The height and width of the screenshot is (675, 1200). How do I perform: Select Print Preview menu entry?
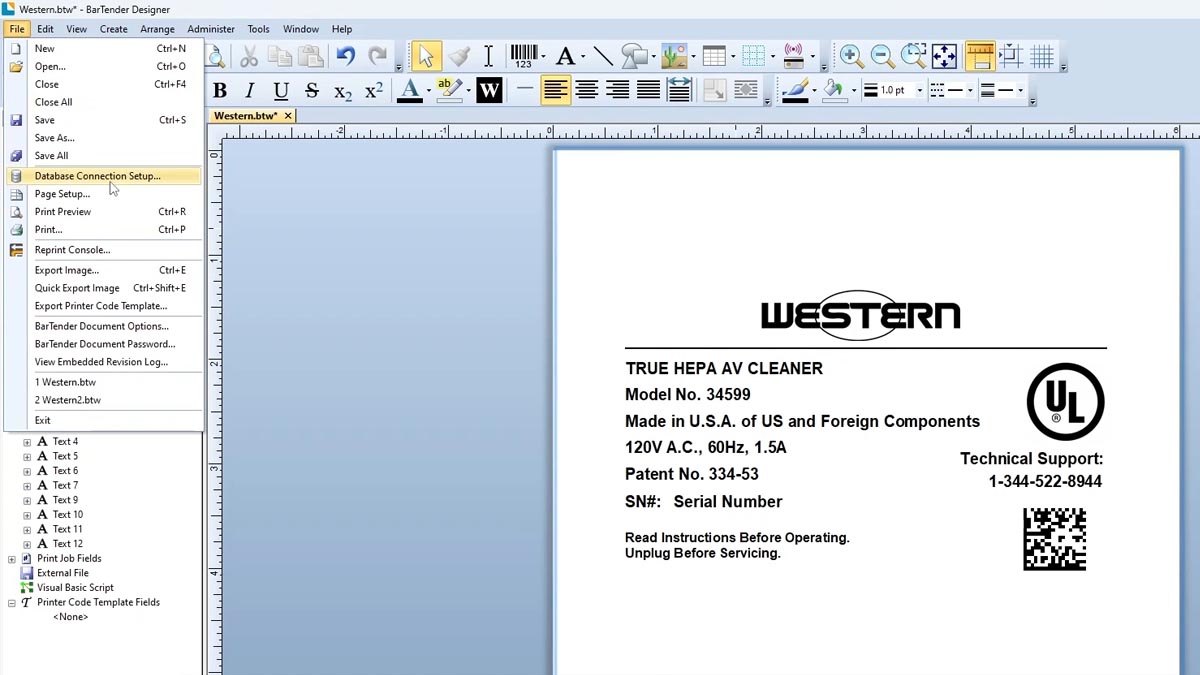pyautogui.click(x=62, y=212)
